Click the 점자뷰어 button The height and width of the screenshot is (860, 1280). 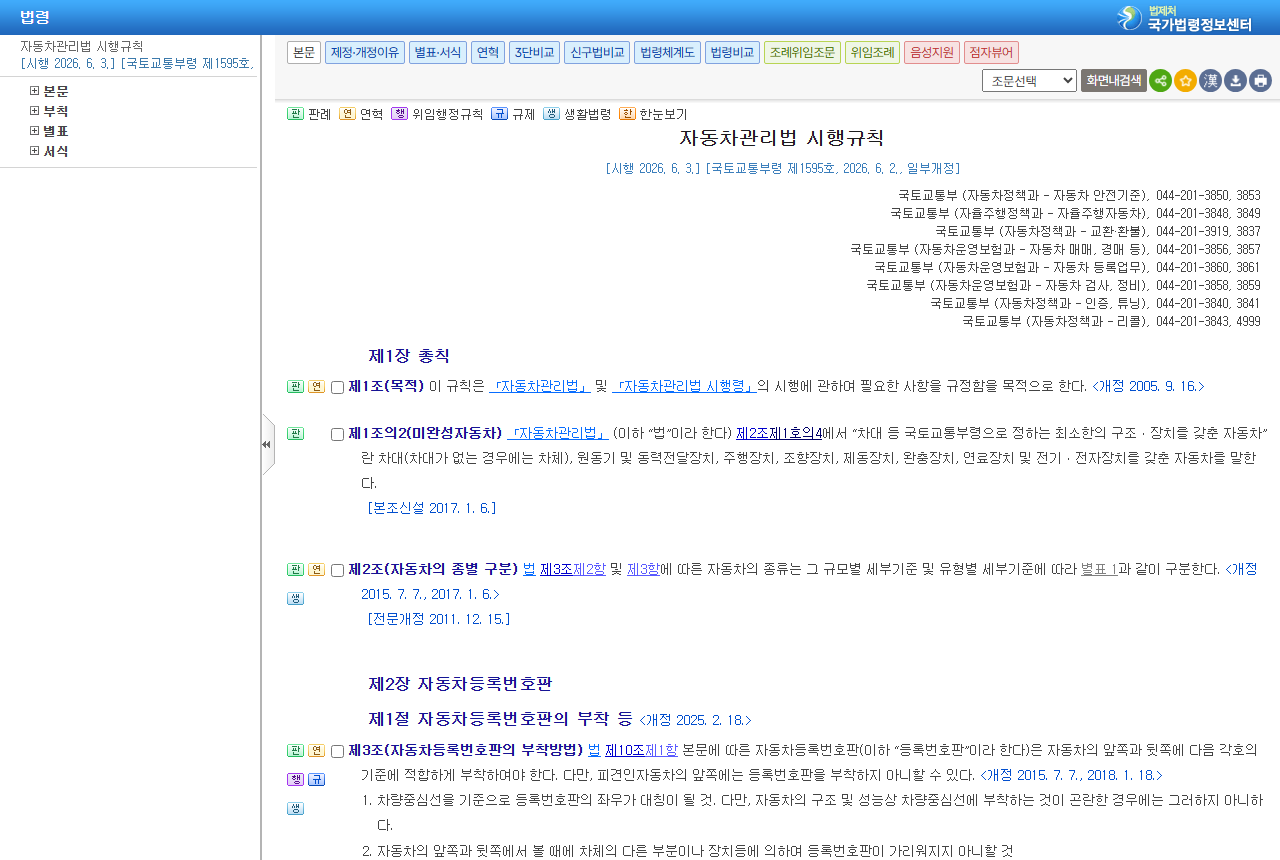[x=991, y=53]
